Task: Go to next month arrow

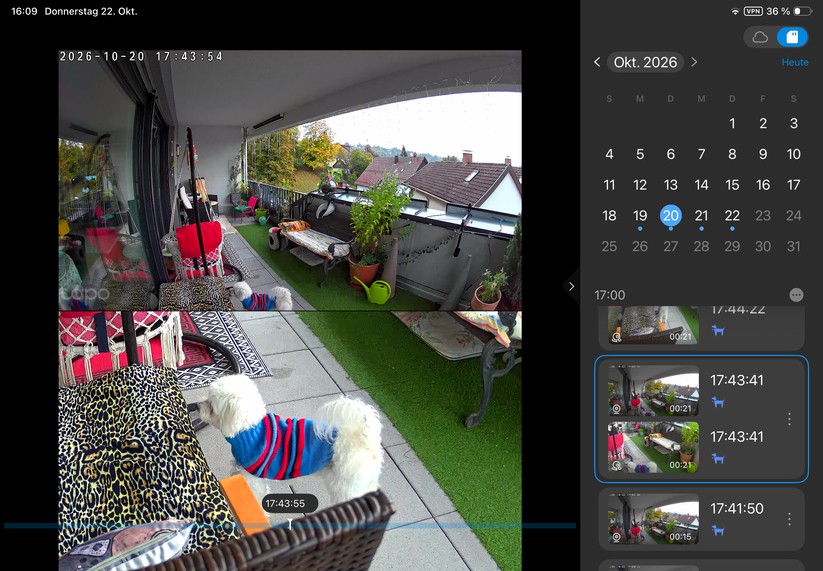Action: pyautogui.click(x=694, y=62)
